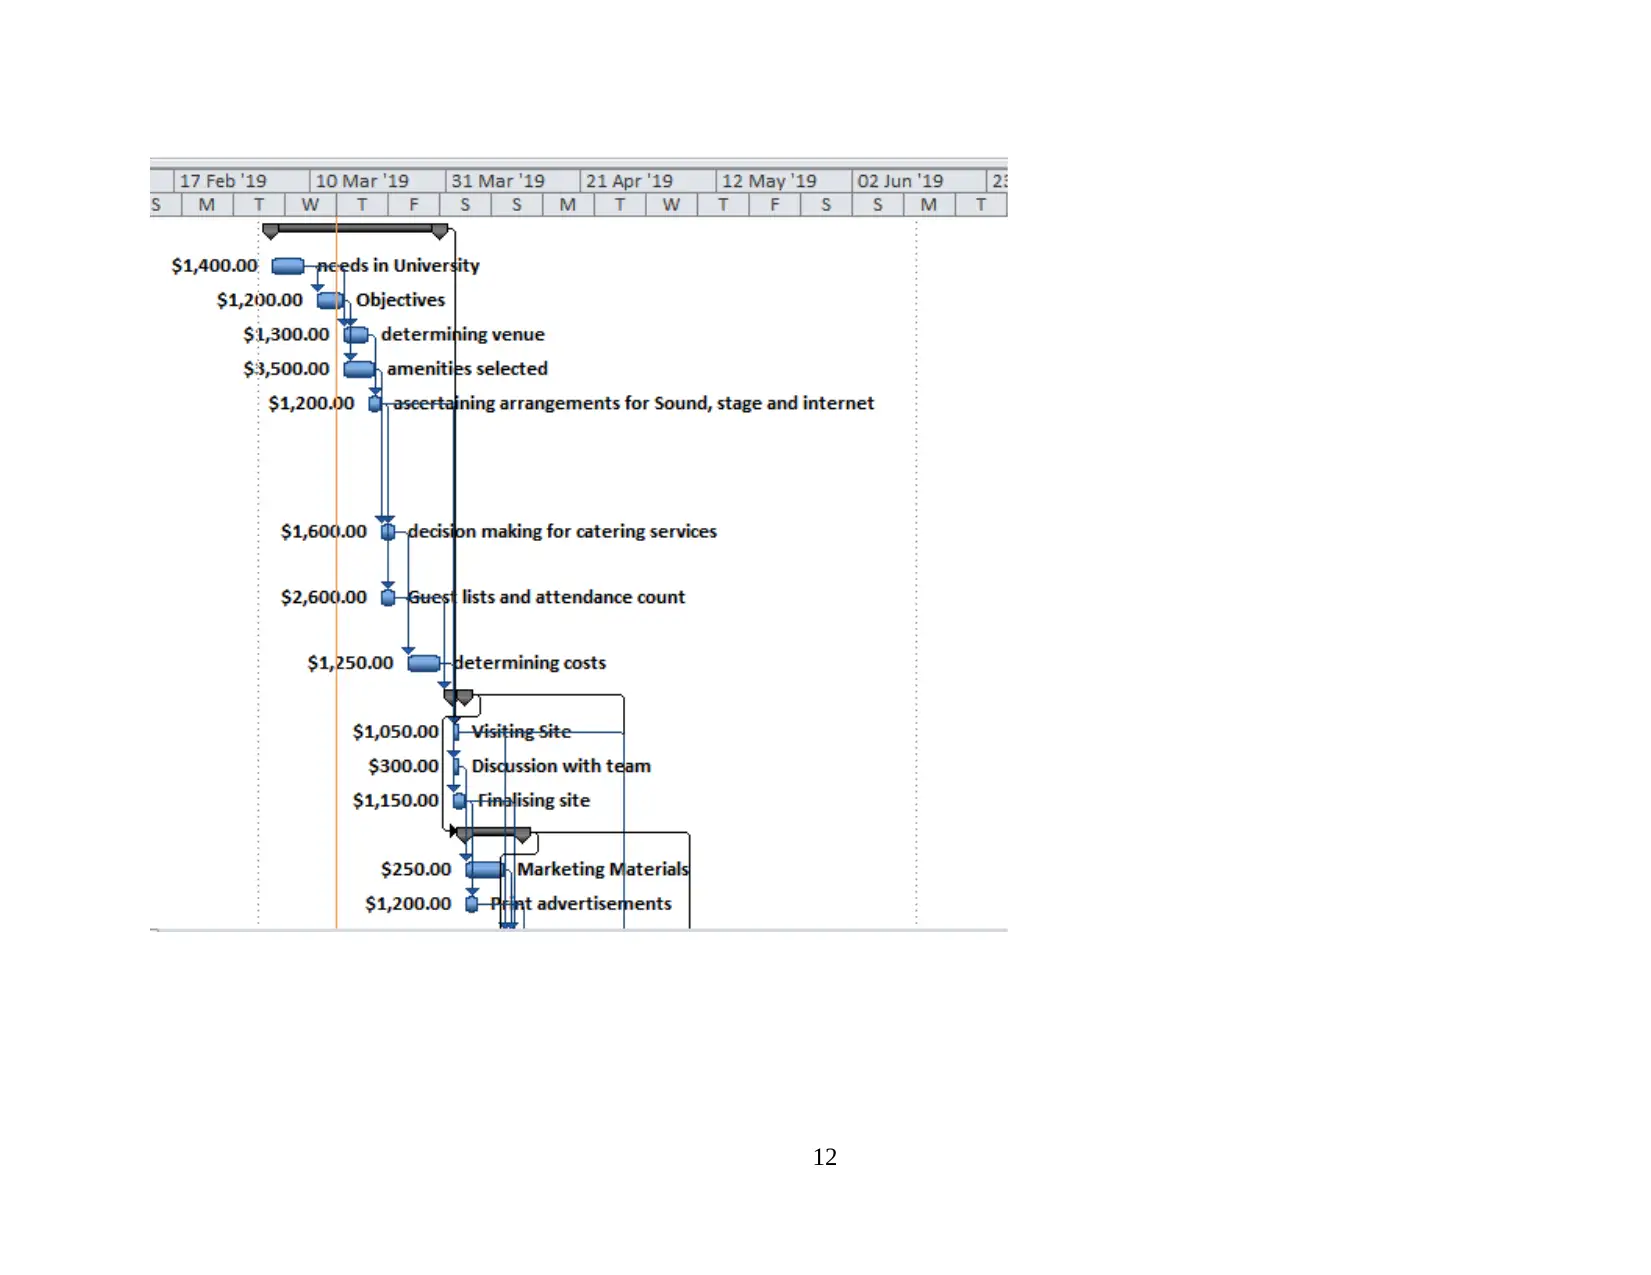Select the catering services decision task bar
The width and height of the screenshot is (1651, 1275).
(x=388, y=532)
